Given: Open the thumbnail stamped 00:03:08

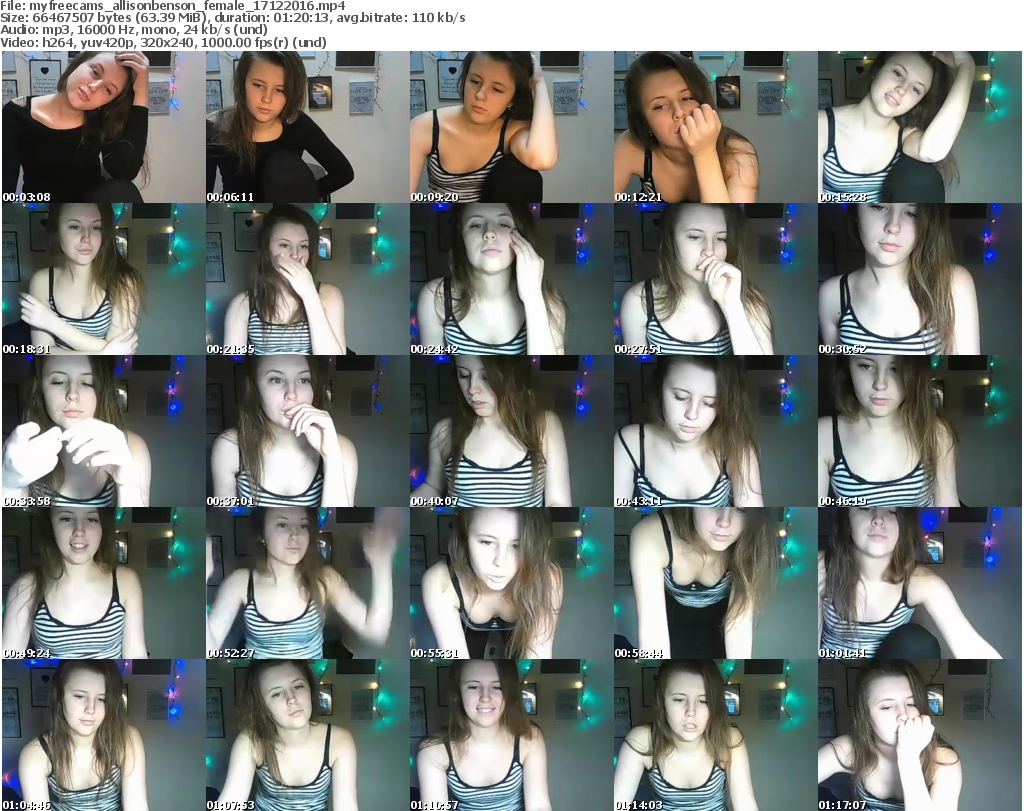Looking at the screenshot, I should [104, 127].
